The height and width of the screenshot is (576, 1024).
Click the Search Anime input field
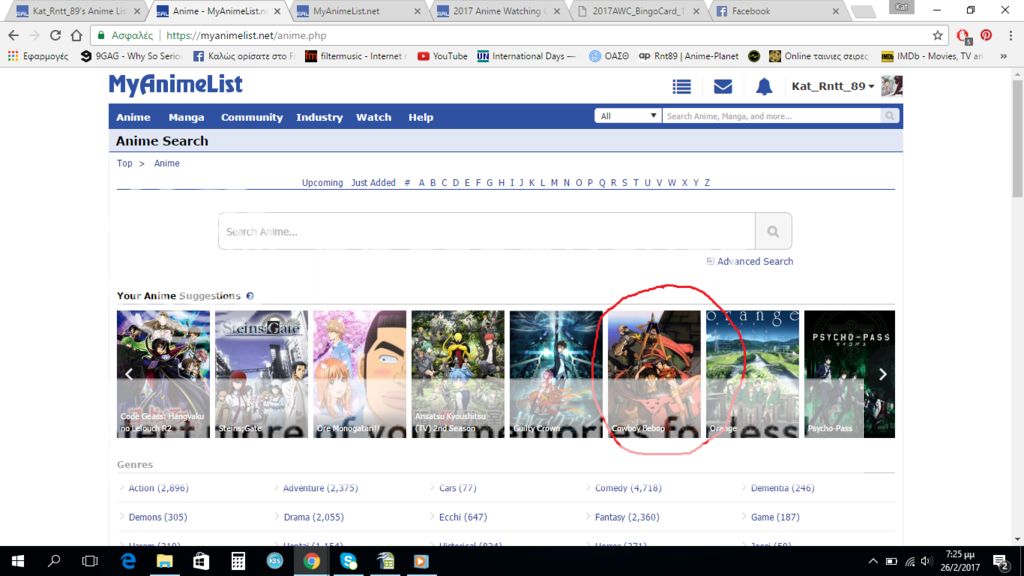[486, 231]
